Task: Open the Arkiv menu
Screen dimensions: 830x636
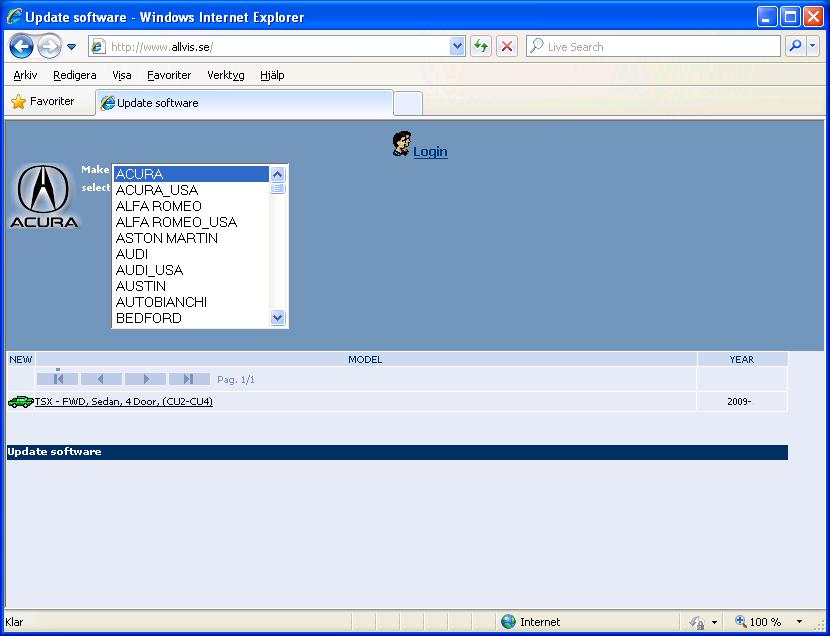Action: (x=25, y=75)
